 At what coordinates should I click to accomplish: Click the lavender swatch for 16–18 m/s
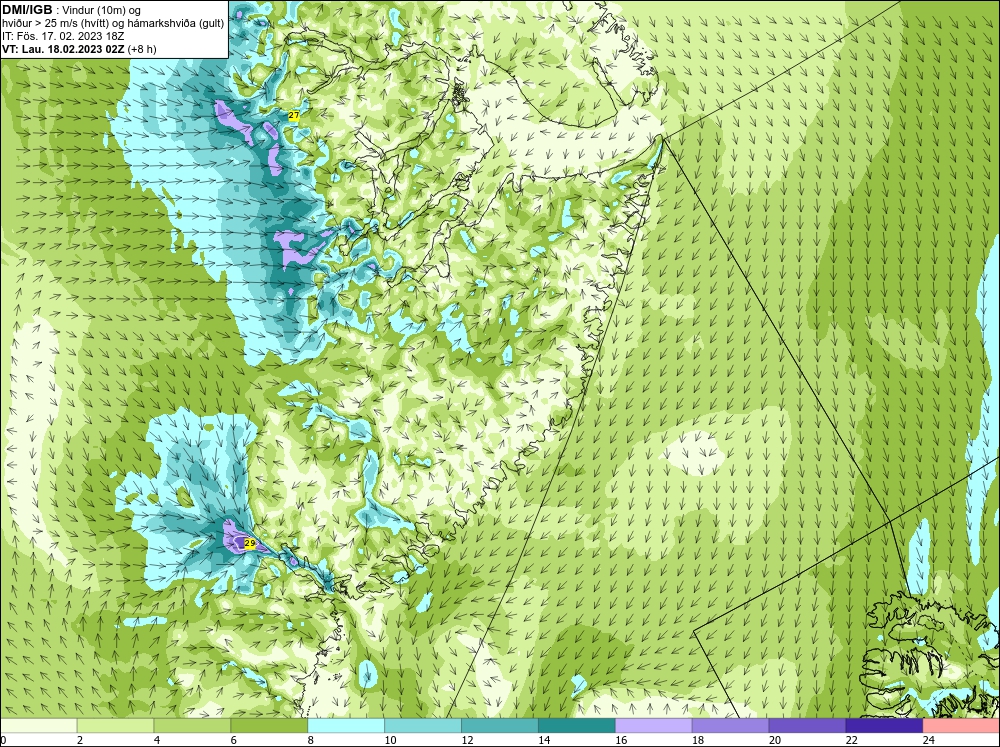(654, 725)
